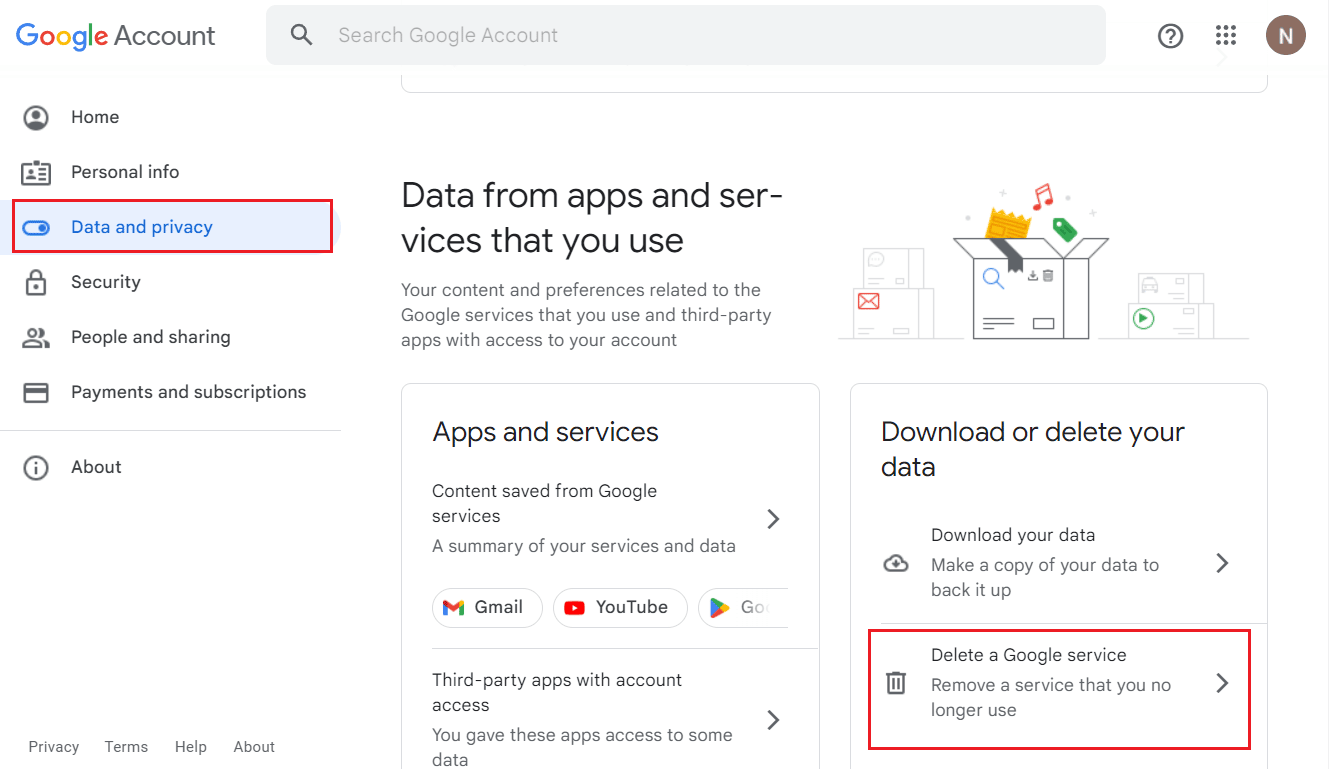
Task: Click the Google Play triangle icon chip
Action: (743, 607)
